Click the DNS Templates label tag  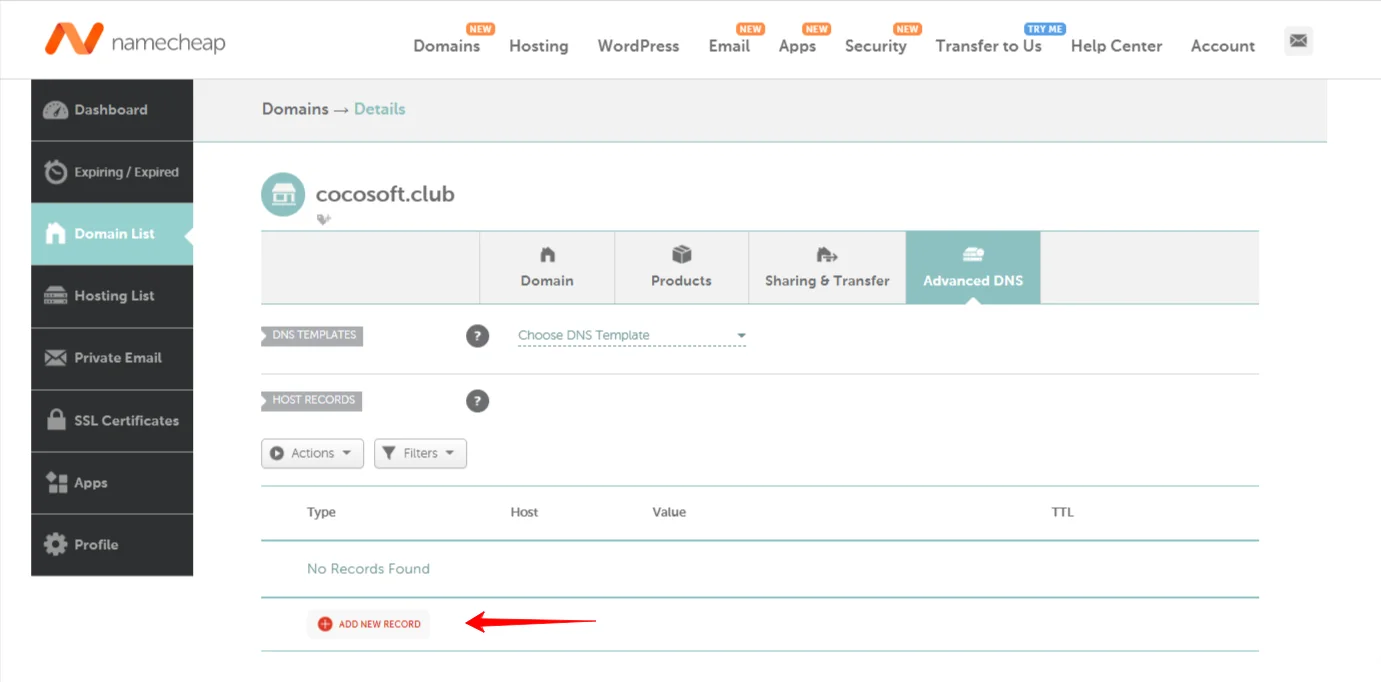pos(312,335)
